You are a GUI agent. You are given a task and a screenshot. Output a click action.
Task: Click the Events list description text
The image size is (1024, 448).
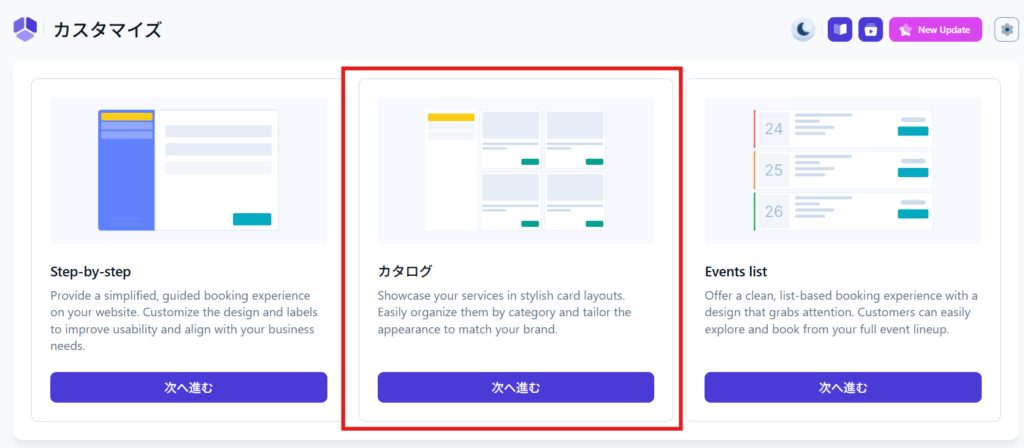coord(842,312)
